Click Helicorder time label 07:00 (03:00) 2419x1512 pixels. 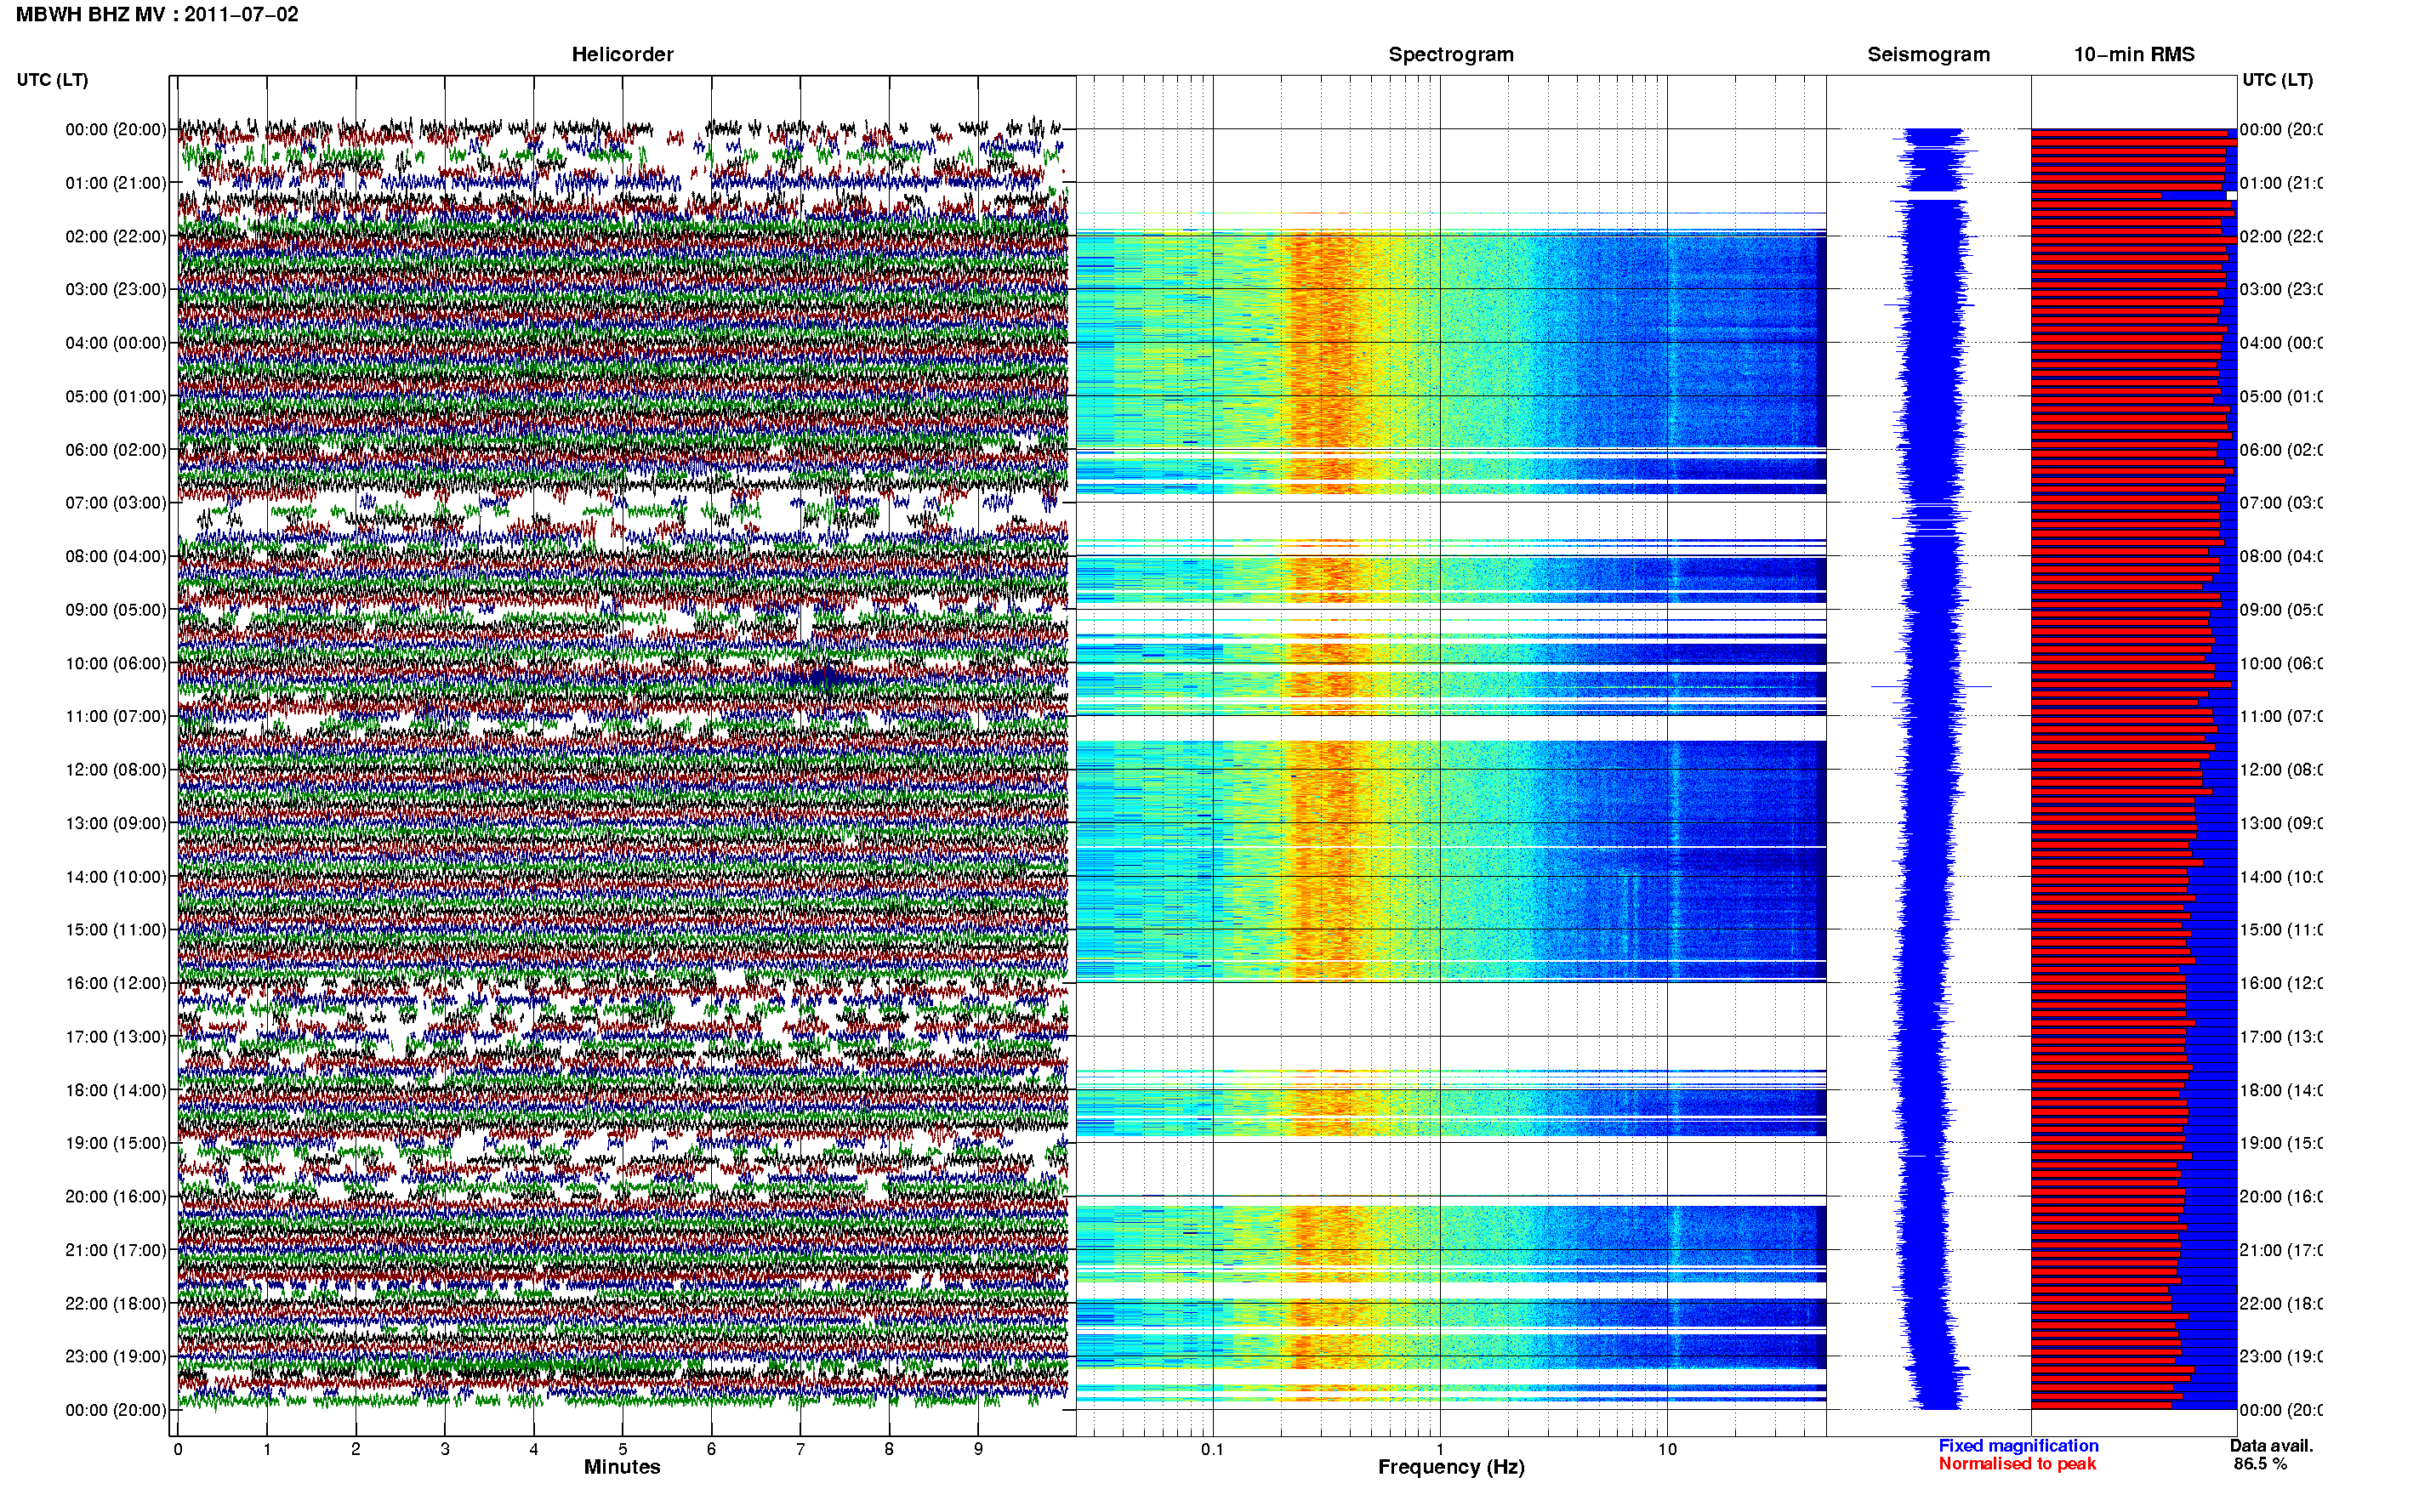(x=116, y=503)
